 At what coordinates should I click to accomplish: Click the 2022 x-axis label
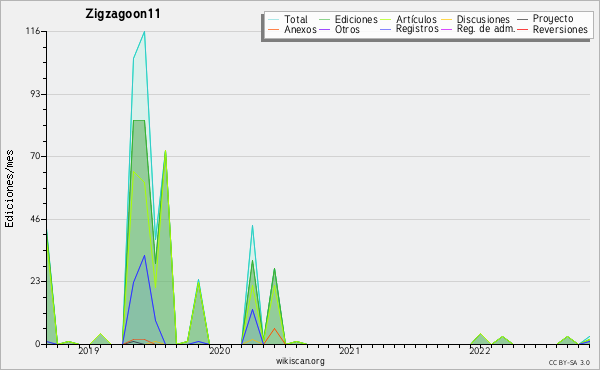click(480, 351)
